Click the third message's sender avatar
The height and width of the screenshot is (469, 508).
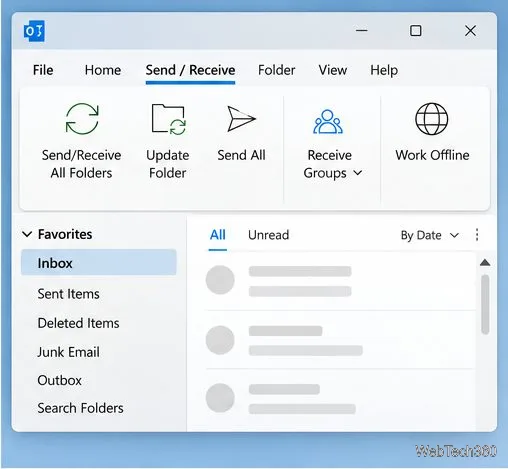220,398
